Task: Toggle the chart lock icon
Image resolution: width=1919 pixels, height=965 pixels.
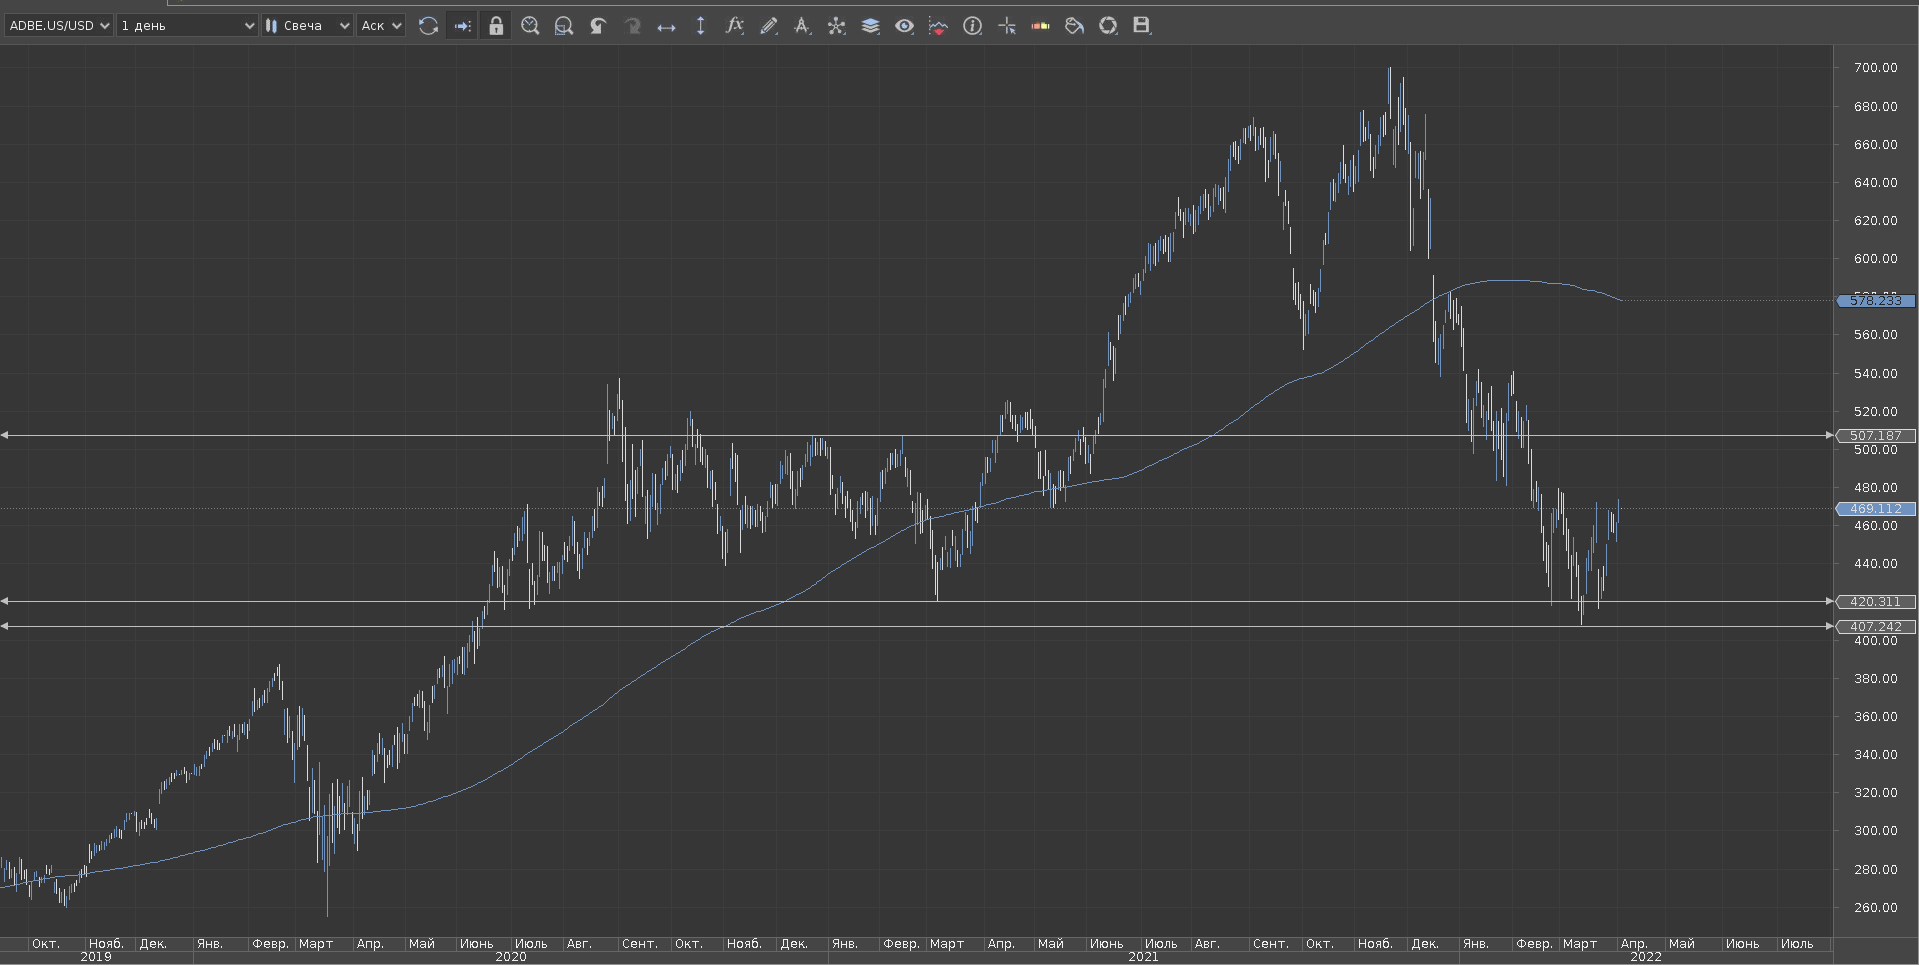Action: point(496,26)
